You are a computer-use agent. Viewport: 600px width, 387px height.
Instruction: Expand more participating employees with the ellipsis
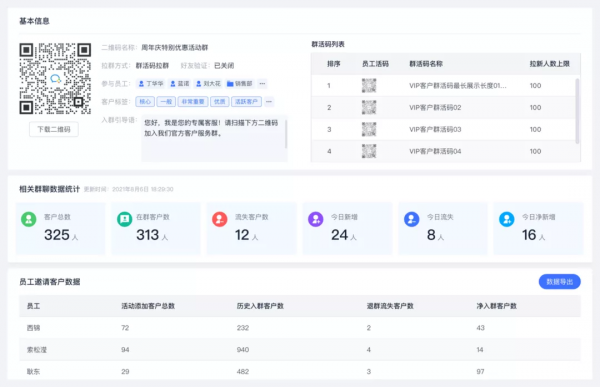262,83
